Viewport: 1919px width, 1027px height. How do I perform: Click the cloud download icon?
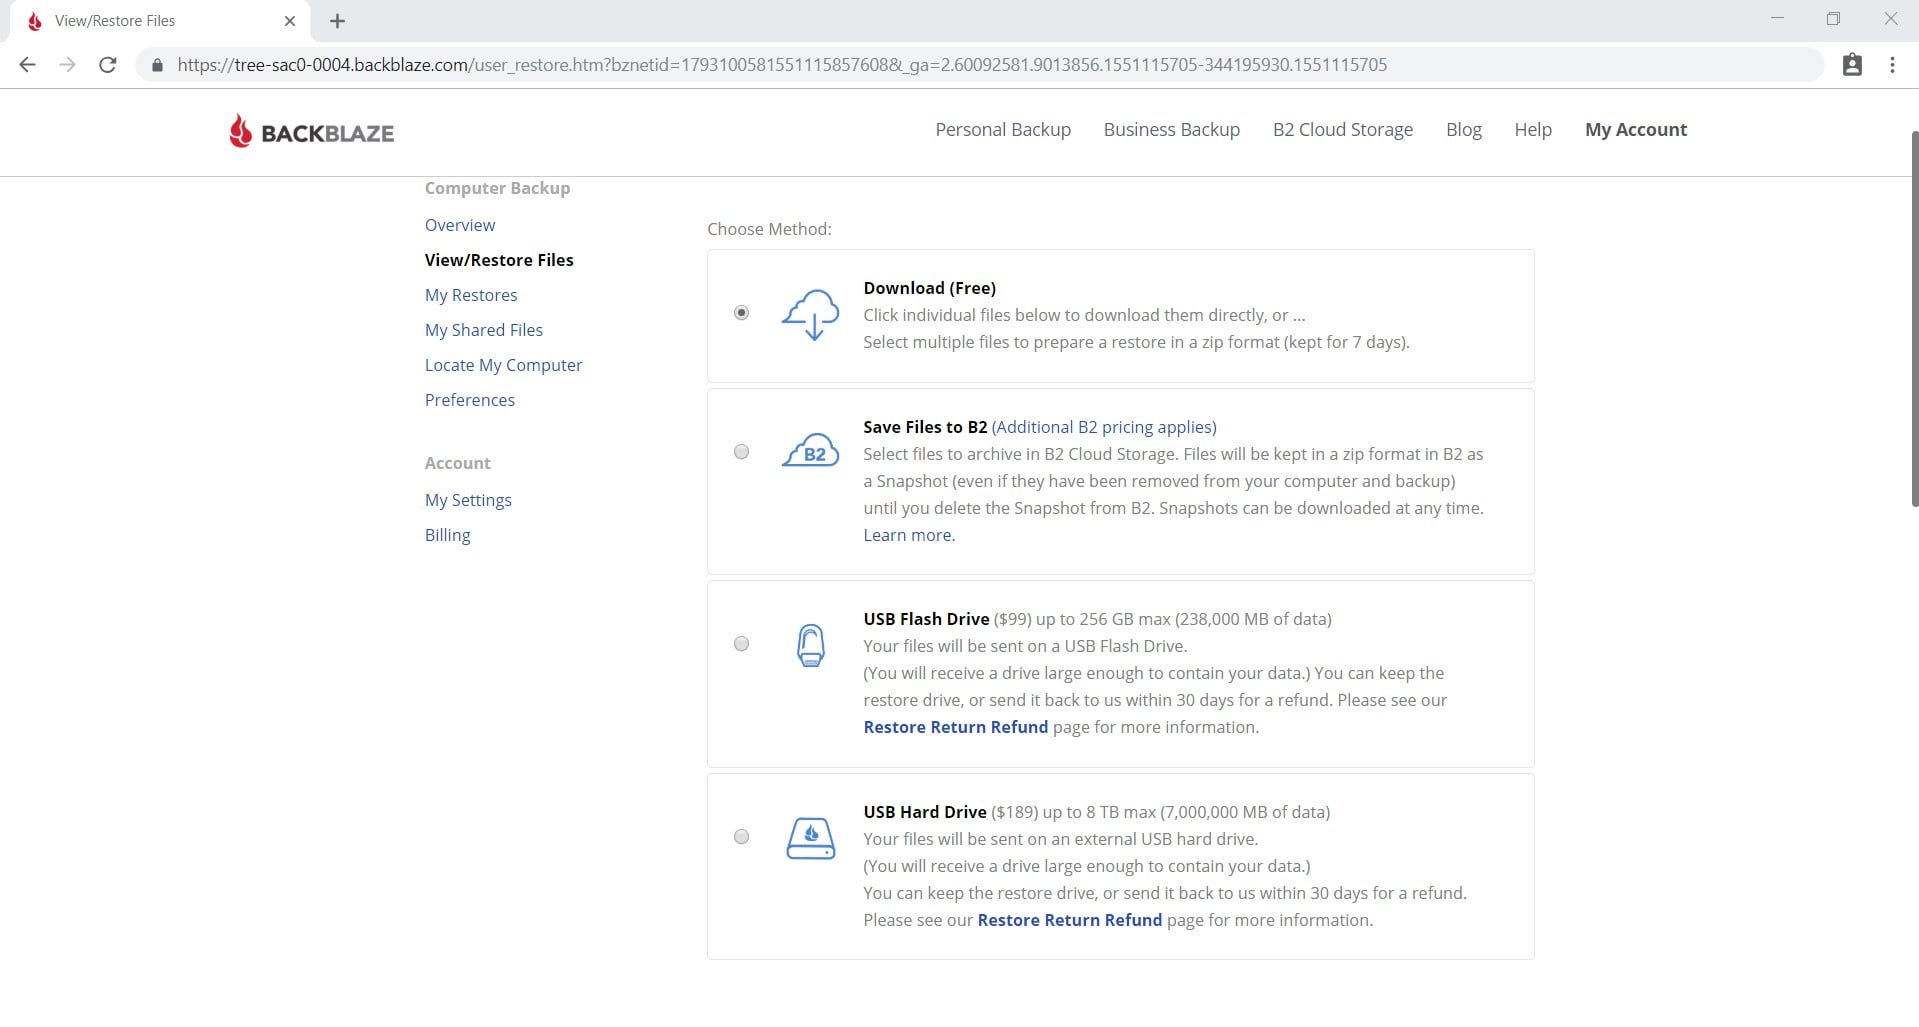click(810, 315)
